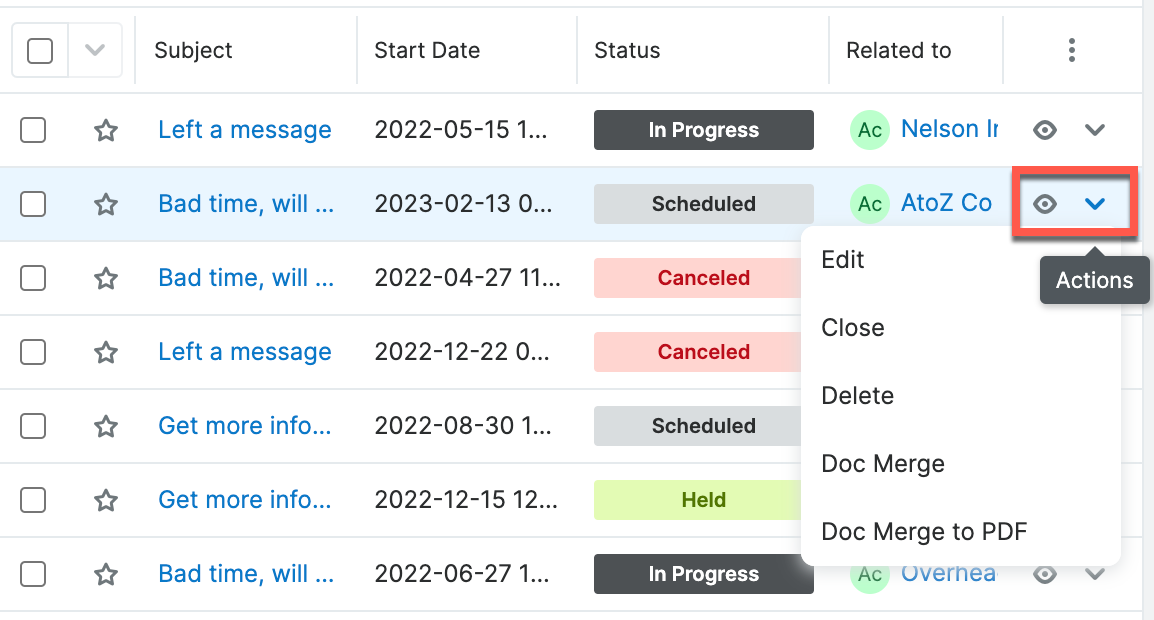Choose Edit from the Actions menu
Viewport: 1154px width, 620px height.
(x=842, y=259)
